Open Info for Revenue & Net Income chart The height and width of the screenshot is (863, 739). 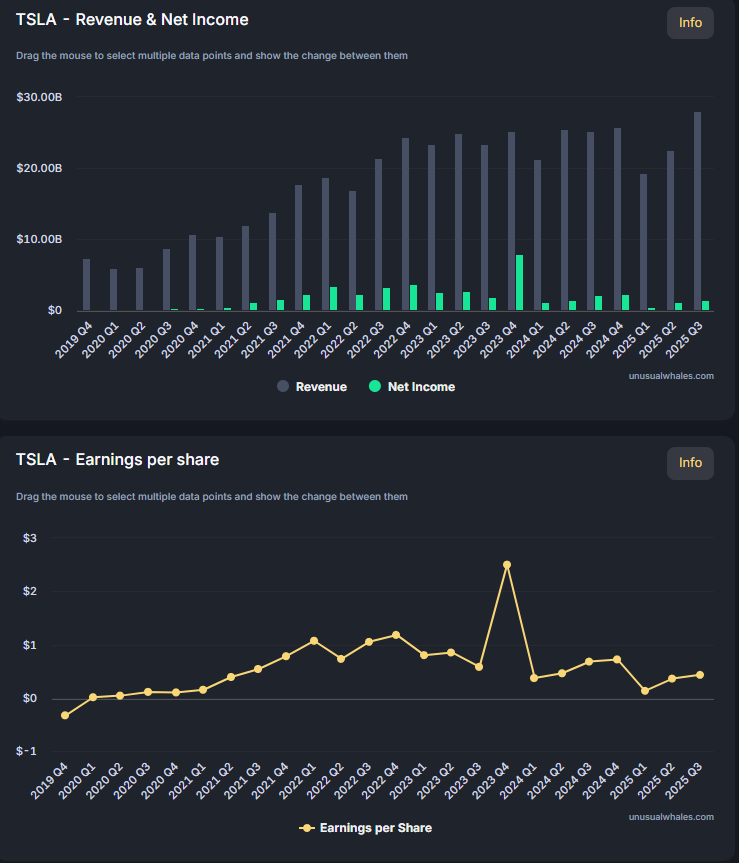[x=690, y=23]
